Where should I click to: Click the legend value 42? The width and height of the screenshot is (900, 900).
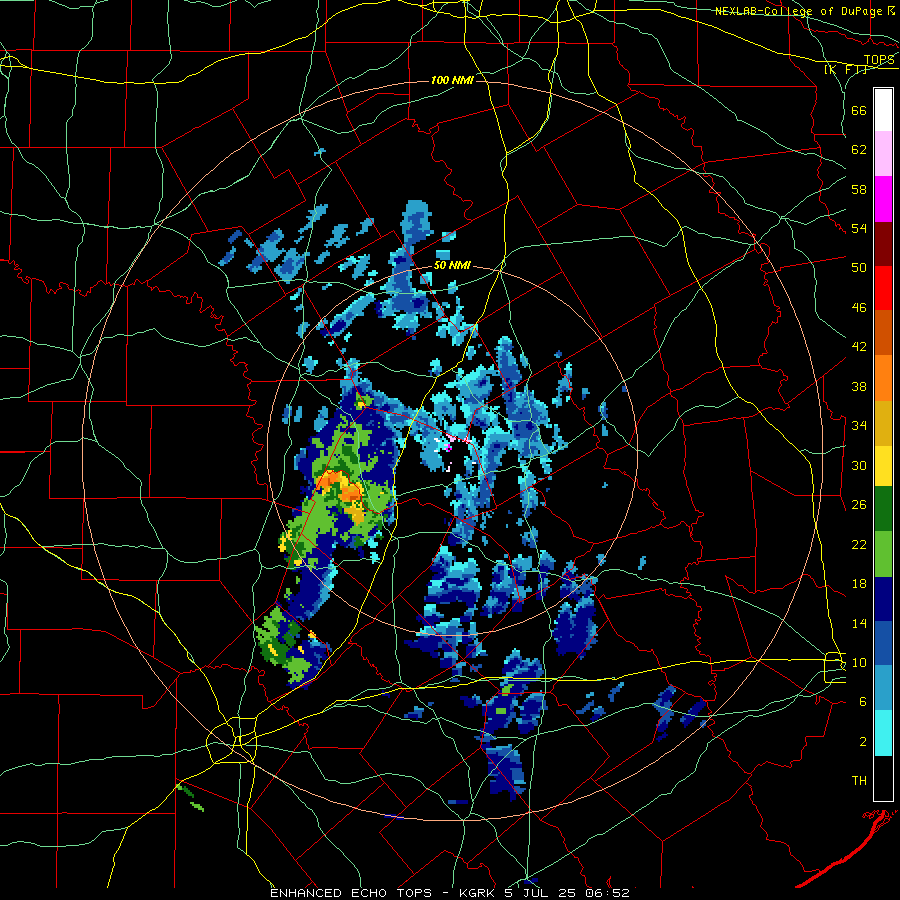coord(859,347)
